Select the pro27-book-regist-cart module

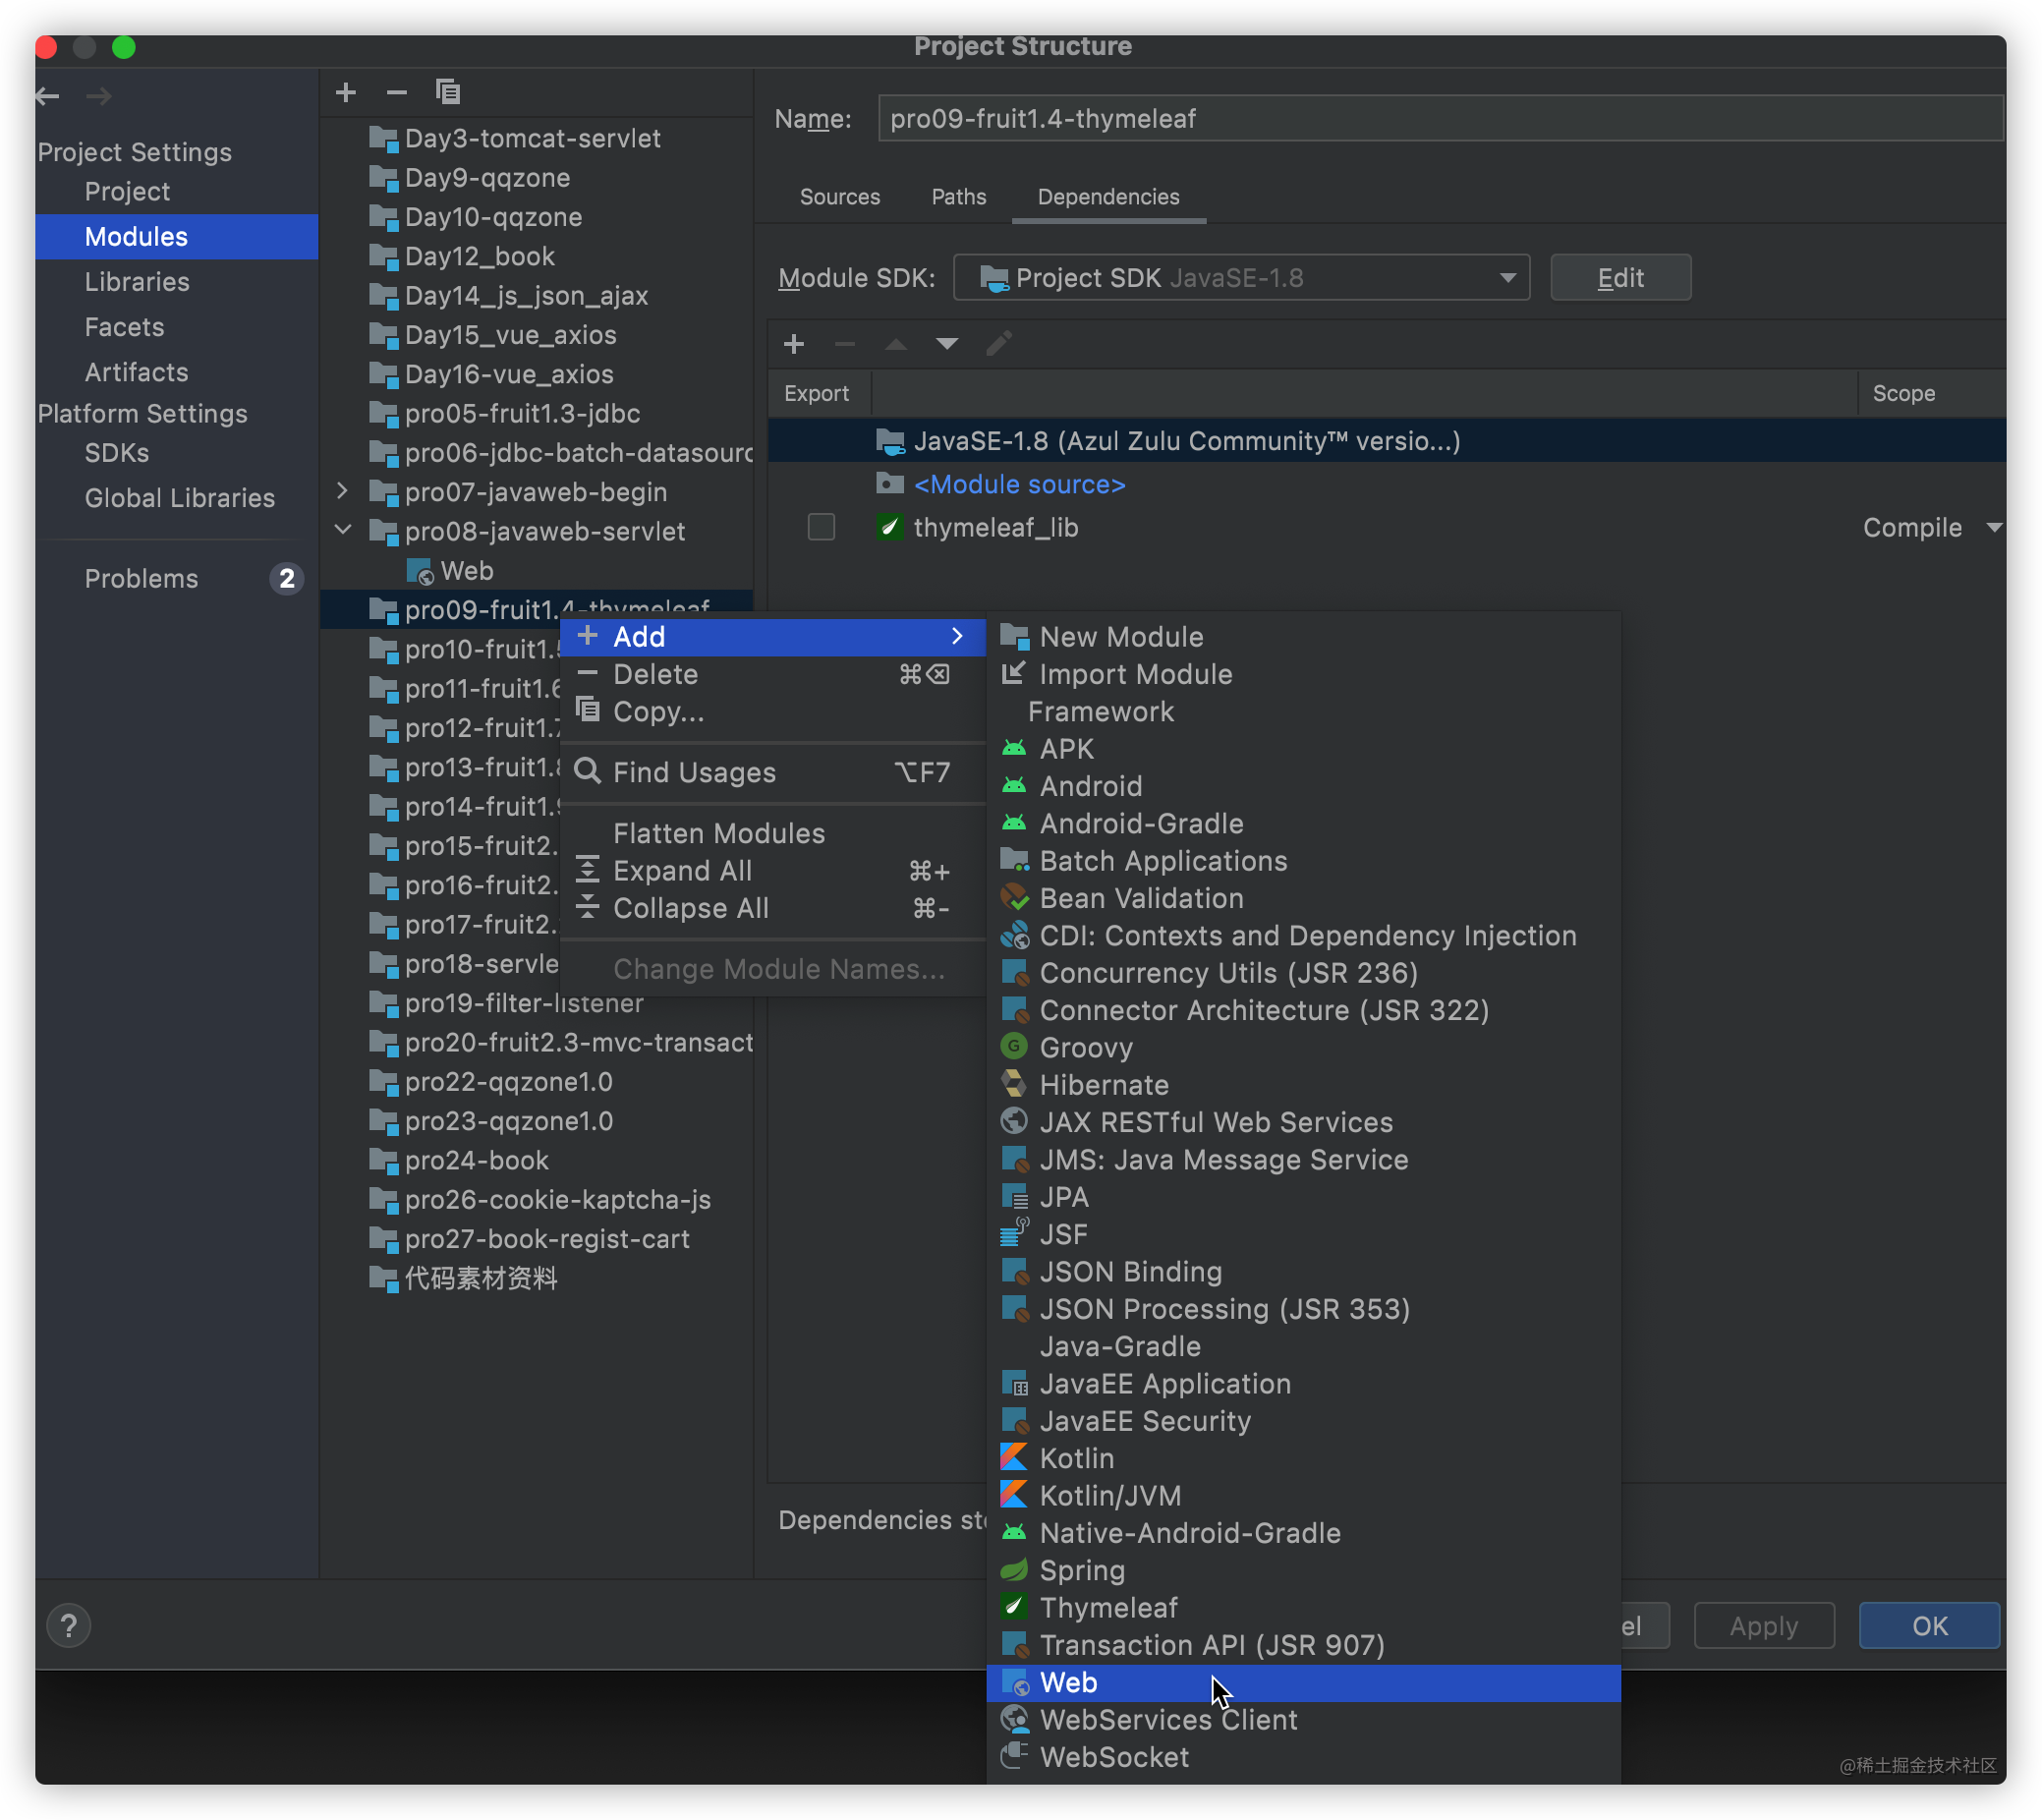(x=547, y=1240)
